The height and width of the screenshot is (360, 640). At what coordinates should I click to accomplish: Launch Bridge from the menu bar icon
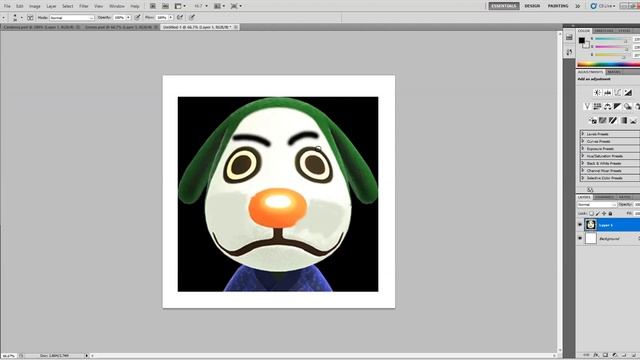tap(153, 6)
